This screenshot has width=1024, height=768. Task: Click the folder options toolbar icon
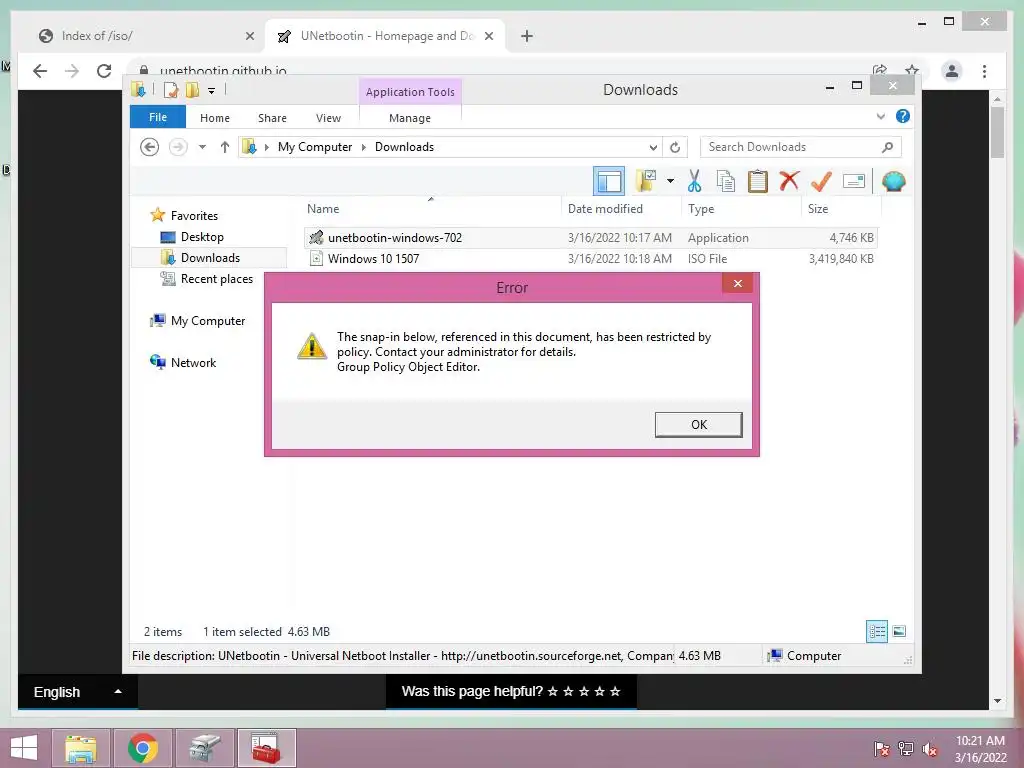[x=646, y=181]
